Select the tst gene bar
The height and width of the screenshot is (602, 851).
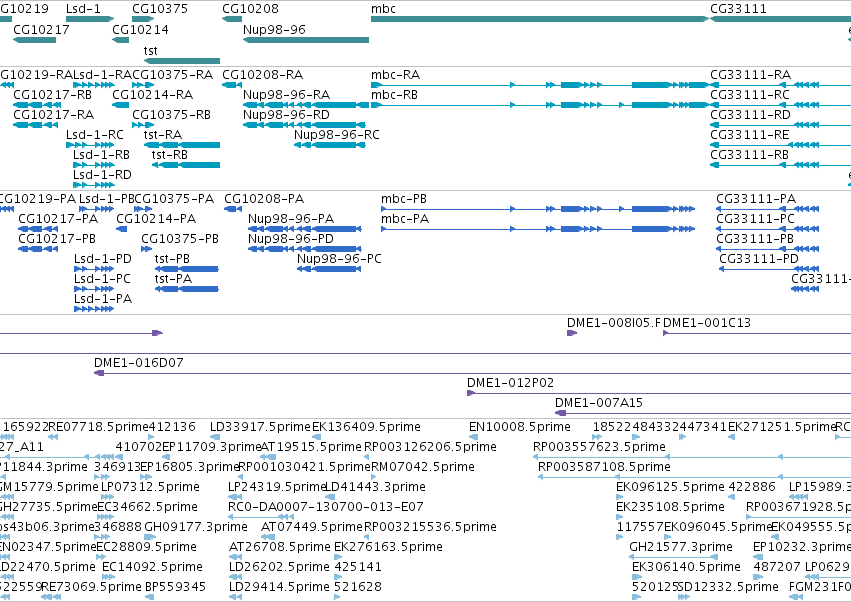pos(182,61)
